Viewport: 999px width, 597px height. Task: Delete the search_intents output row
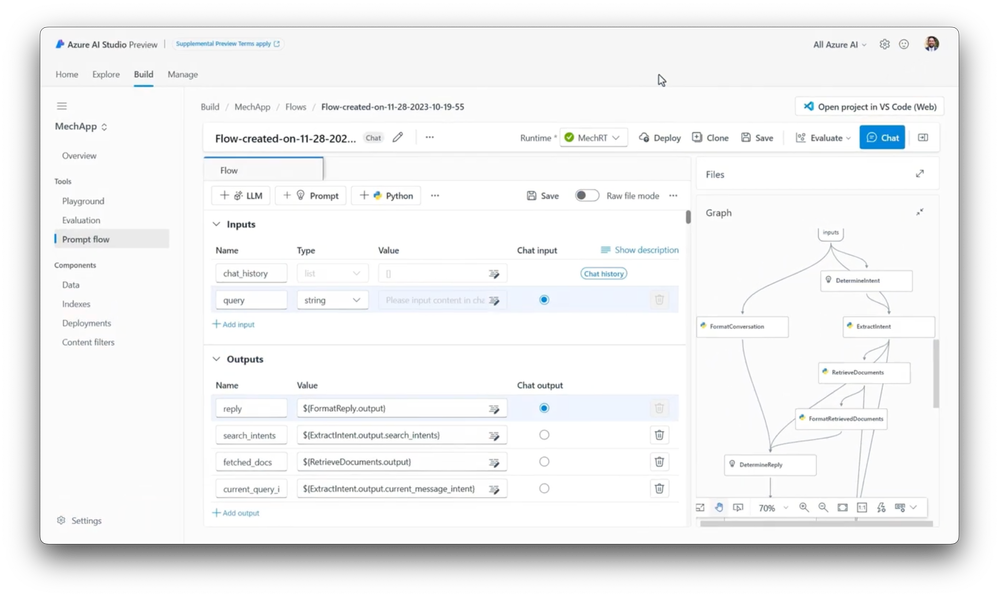(659, 435)
